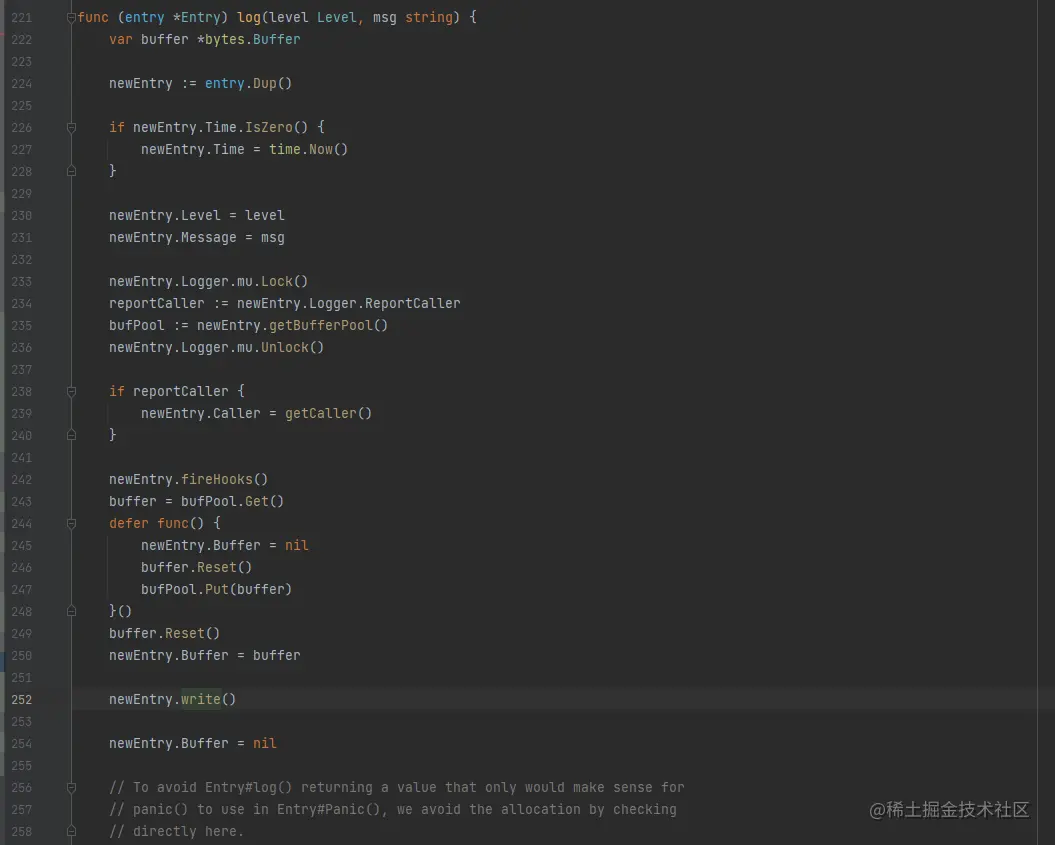This screenshot has width=1055, height=845.
Task: Click the IsZero() method call
Action: (276, 127)
